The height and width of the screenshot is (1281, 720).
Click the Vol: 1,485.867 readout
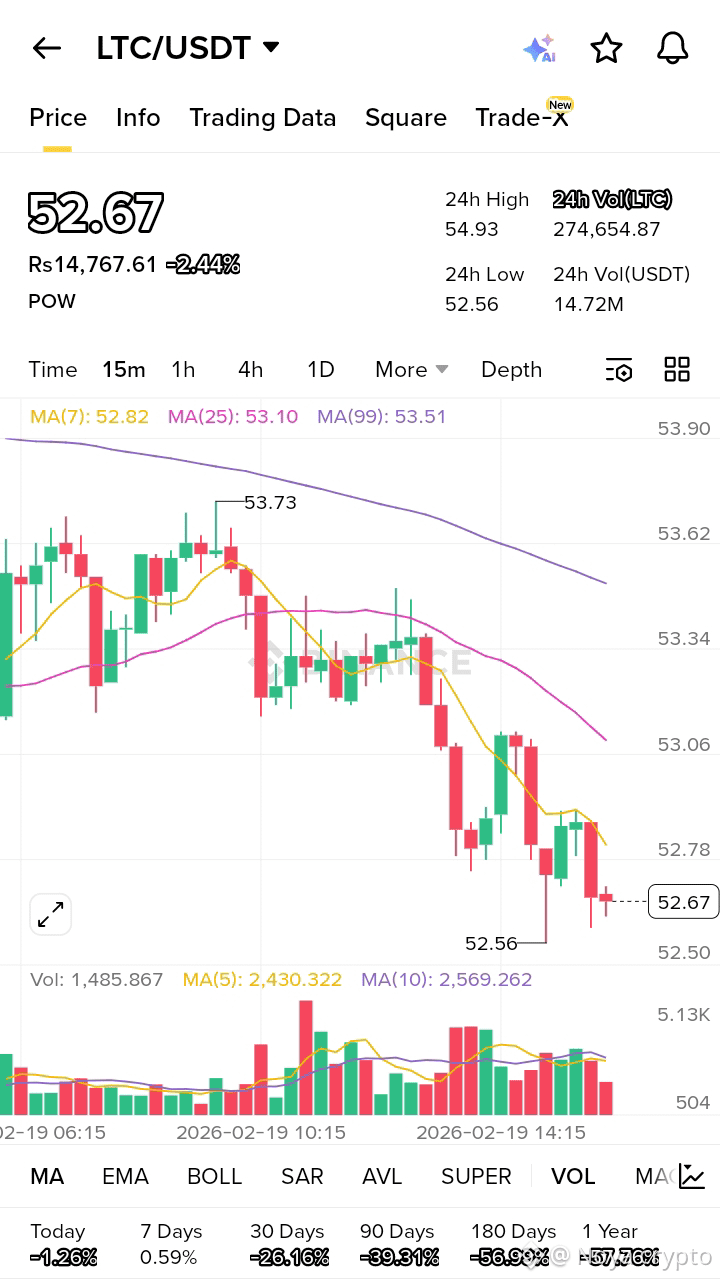(96, 980)
